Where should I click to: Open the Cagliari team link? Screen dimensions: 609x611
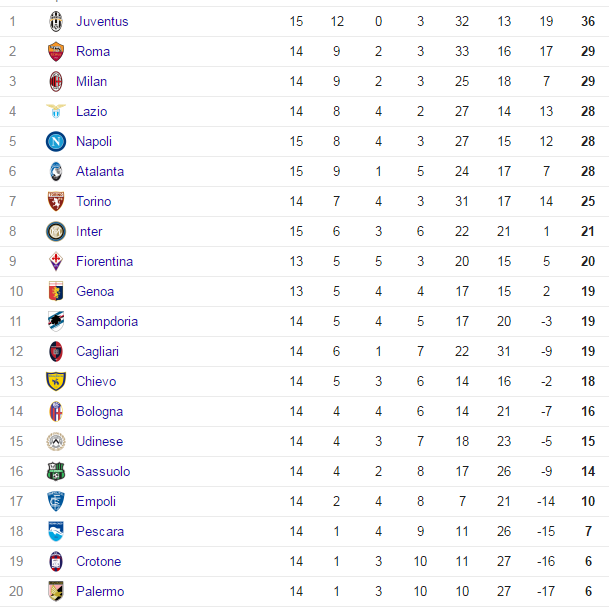click(96, 351)
